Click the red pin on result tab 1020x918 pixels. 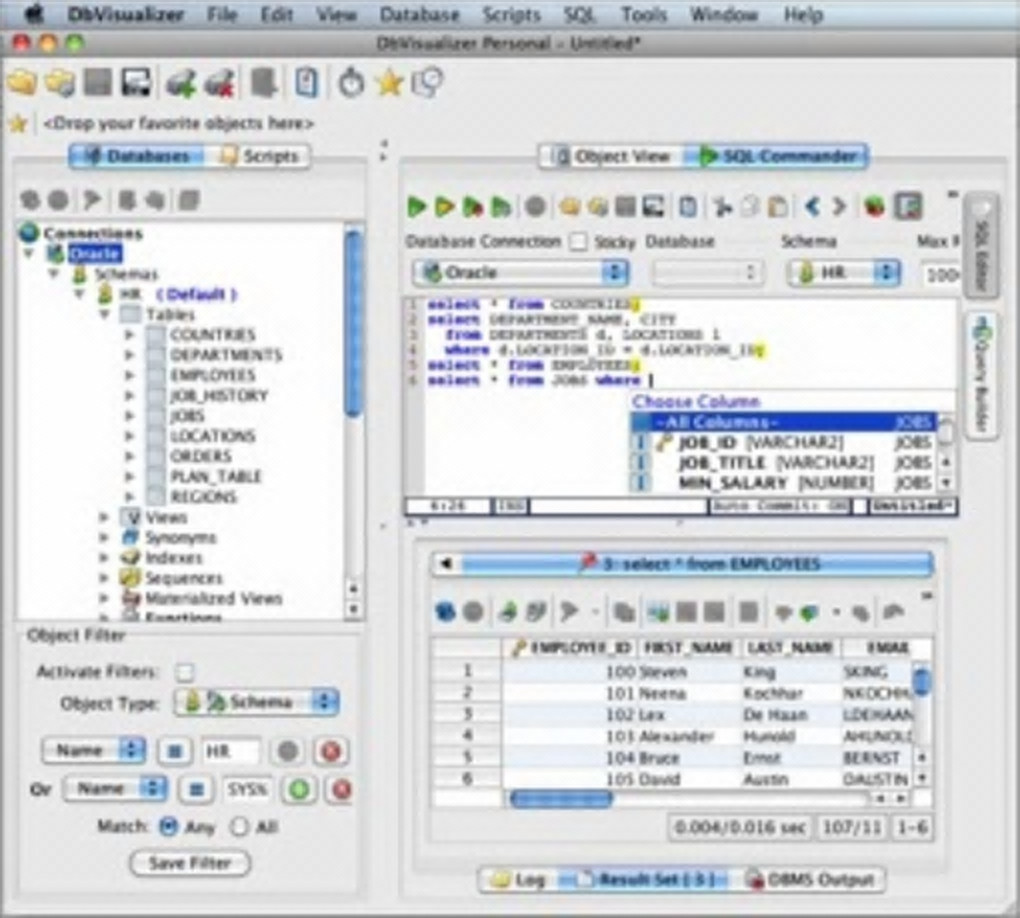coord(588,563)
